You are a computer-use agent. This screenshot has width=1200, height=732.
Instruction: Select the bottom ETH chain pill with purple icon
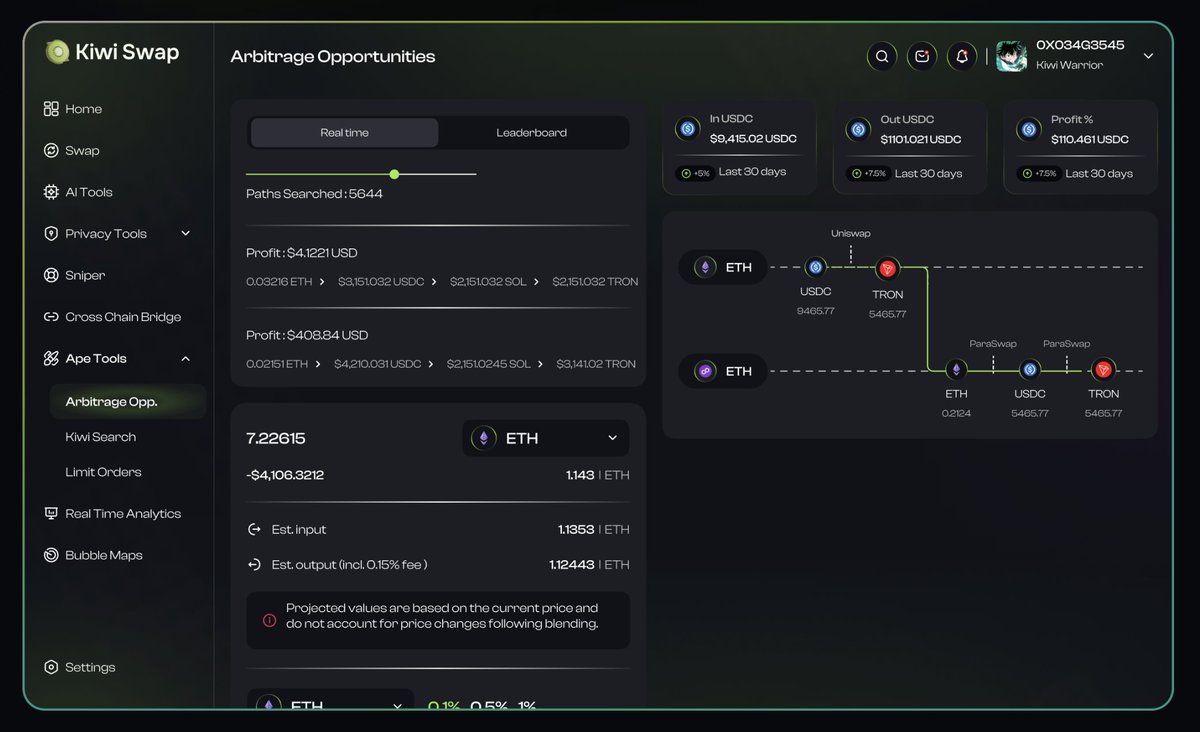point(723,371)
